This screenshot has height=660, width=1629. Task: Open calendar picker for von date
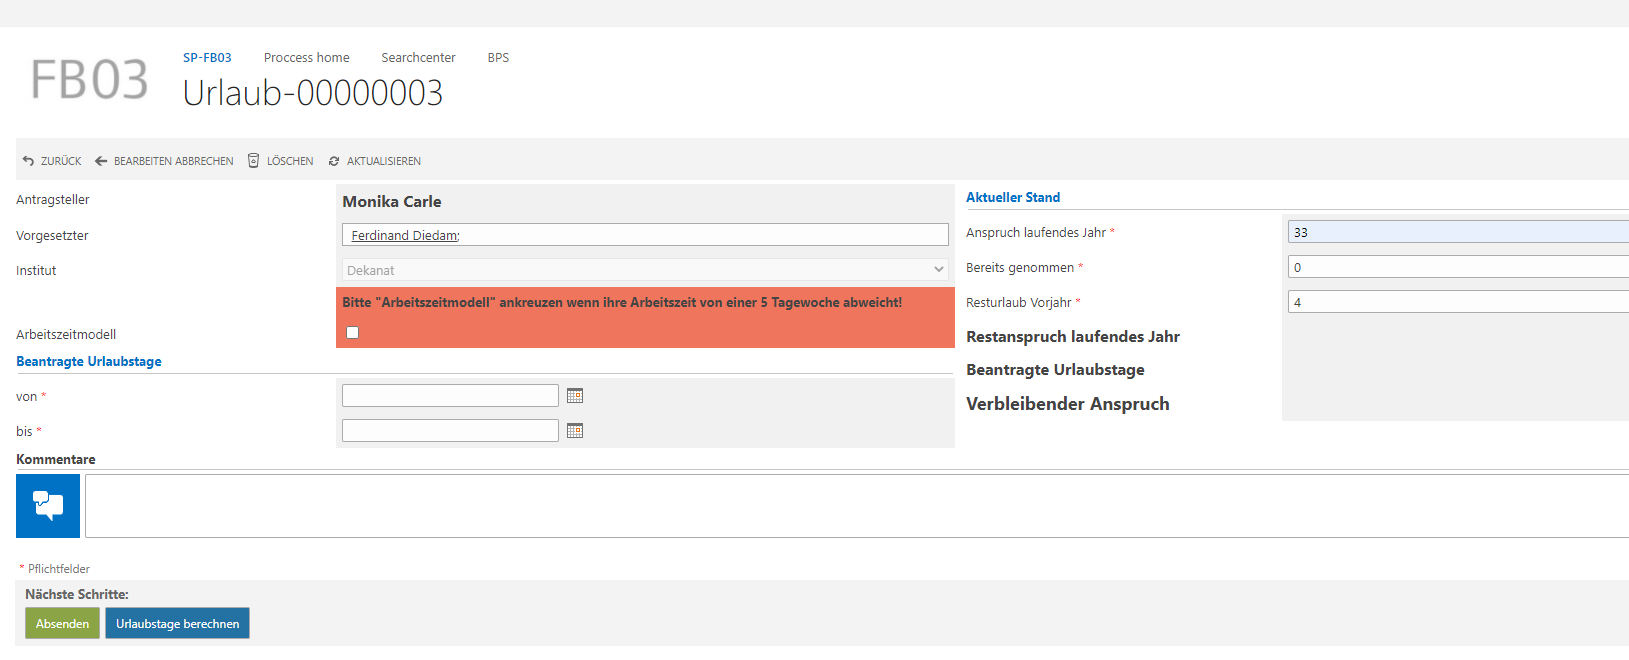[575, 396]
